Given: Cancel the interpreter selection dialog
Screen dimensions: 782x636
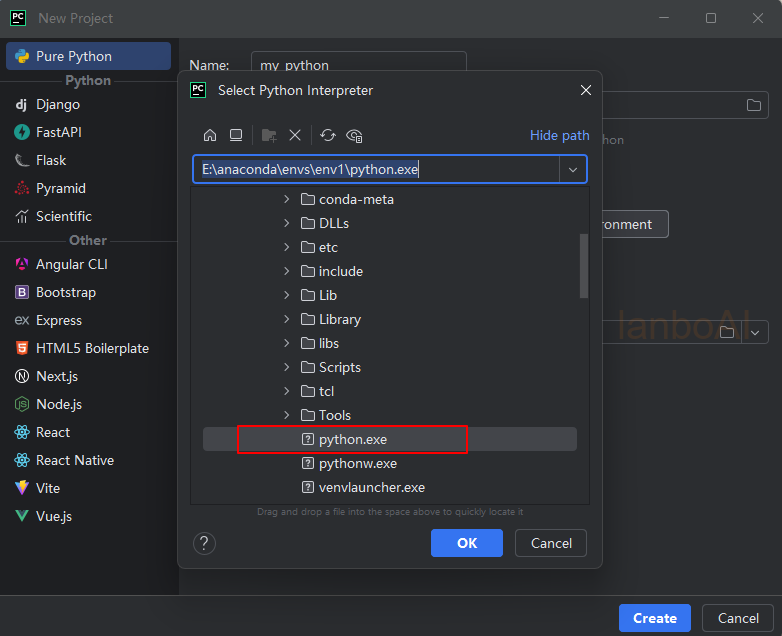Looking at the screenshot, I should [x=551, y=543].
